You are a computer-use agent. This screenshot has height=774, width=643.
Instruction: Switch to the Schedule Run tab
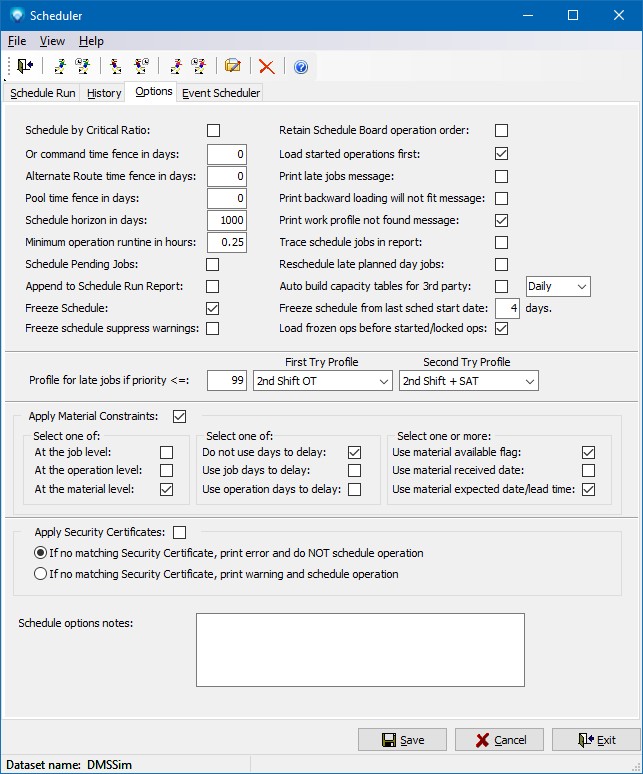42,93
